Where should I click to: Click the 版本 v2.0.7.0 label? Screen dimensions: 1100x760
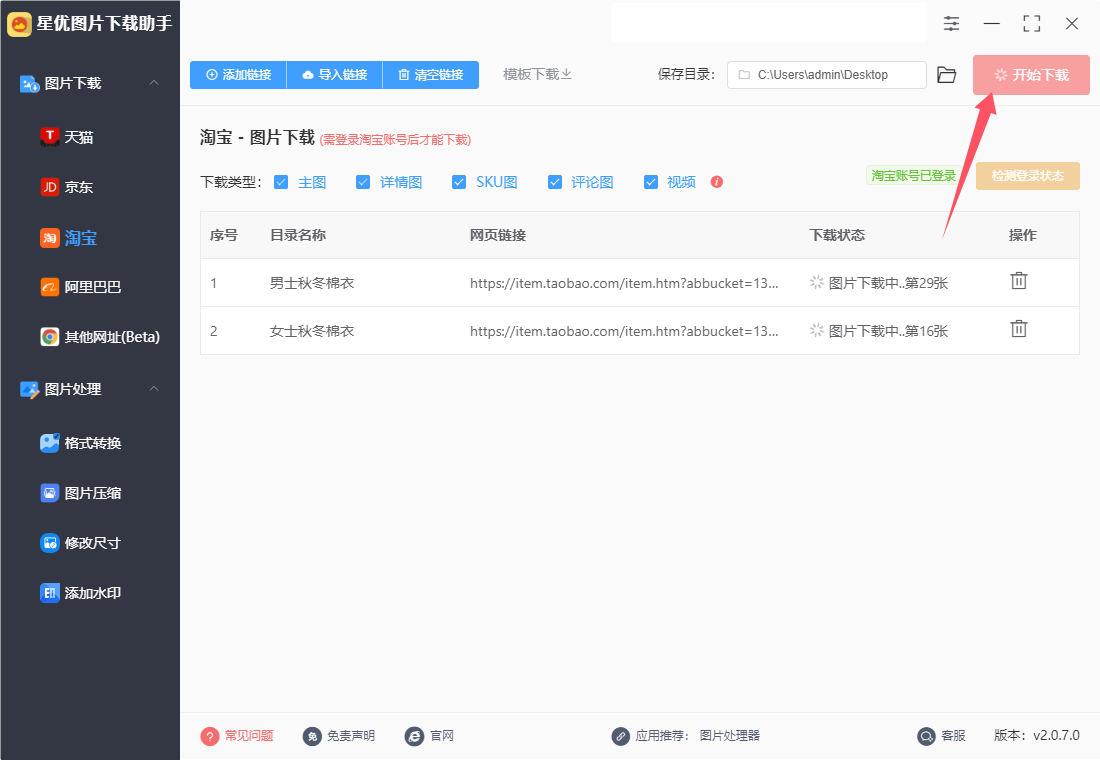(1037, 735)
